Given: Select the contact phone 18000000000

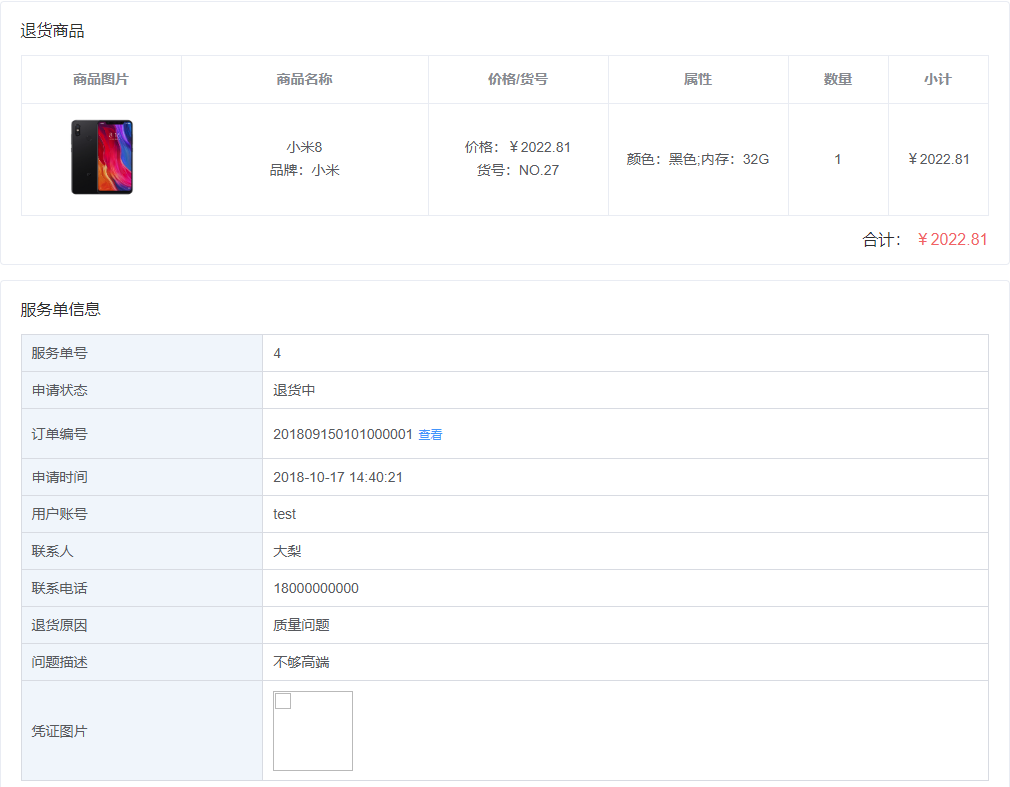Looking at the screenshot, I should click(314, 588).
